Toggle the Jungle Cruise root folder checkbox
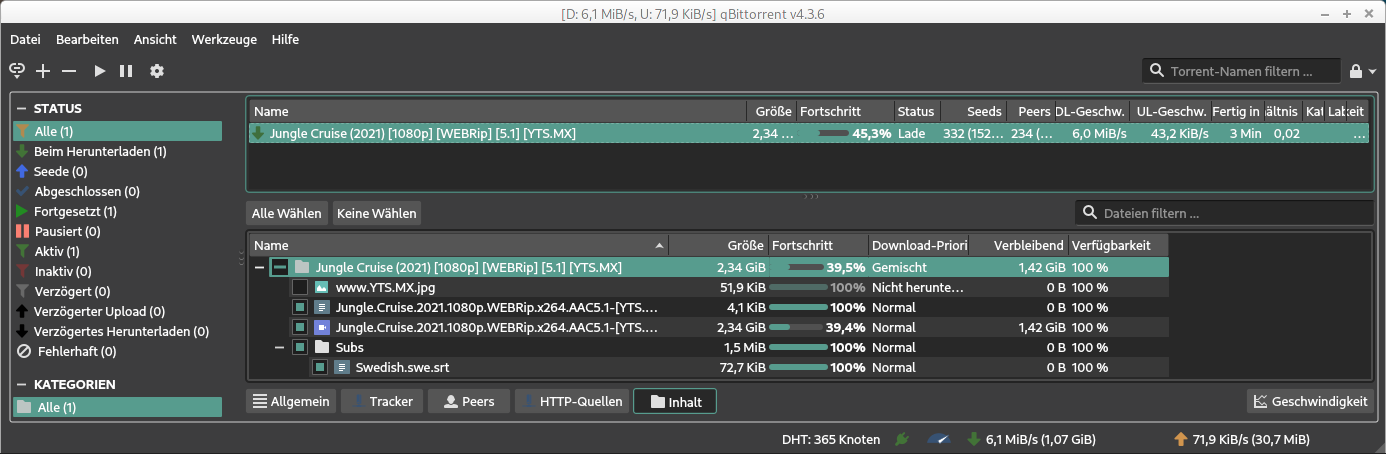This screenshot has height=454, width=1386. [x=280, y=267]
